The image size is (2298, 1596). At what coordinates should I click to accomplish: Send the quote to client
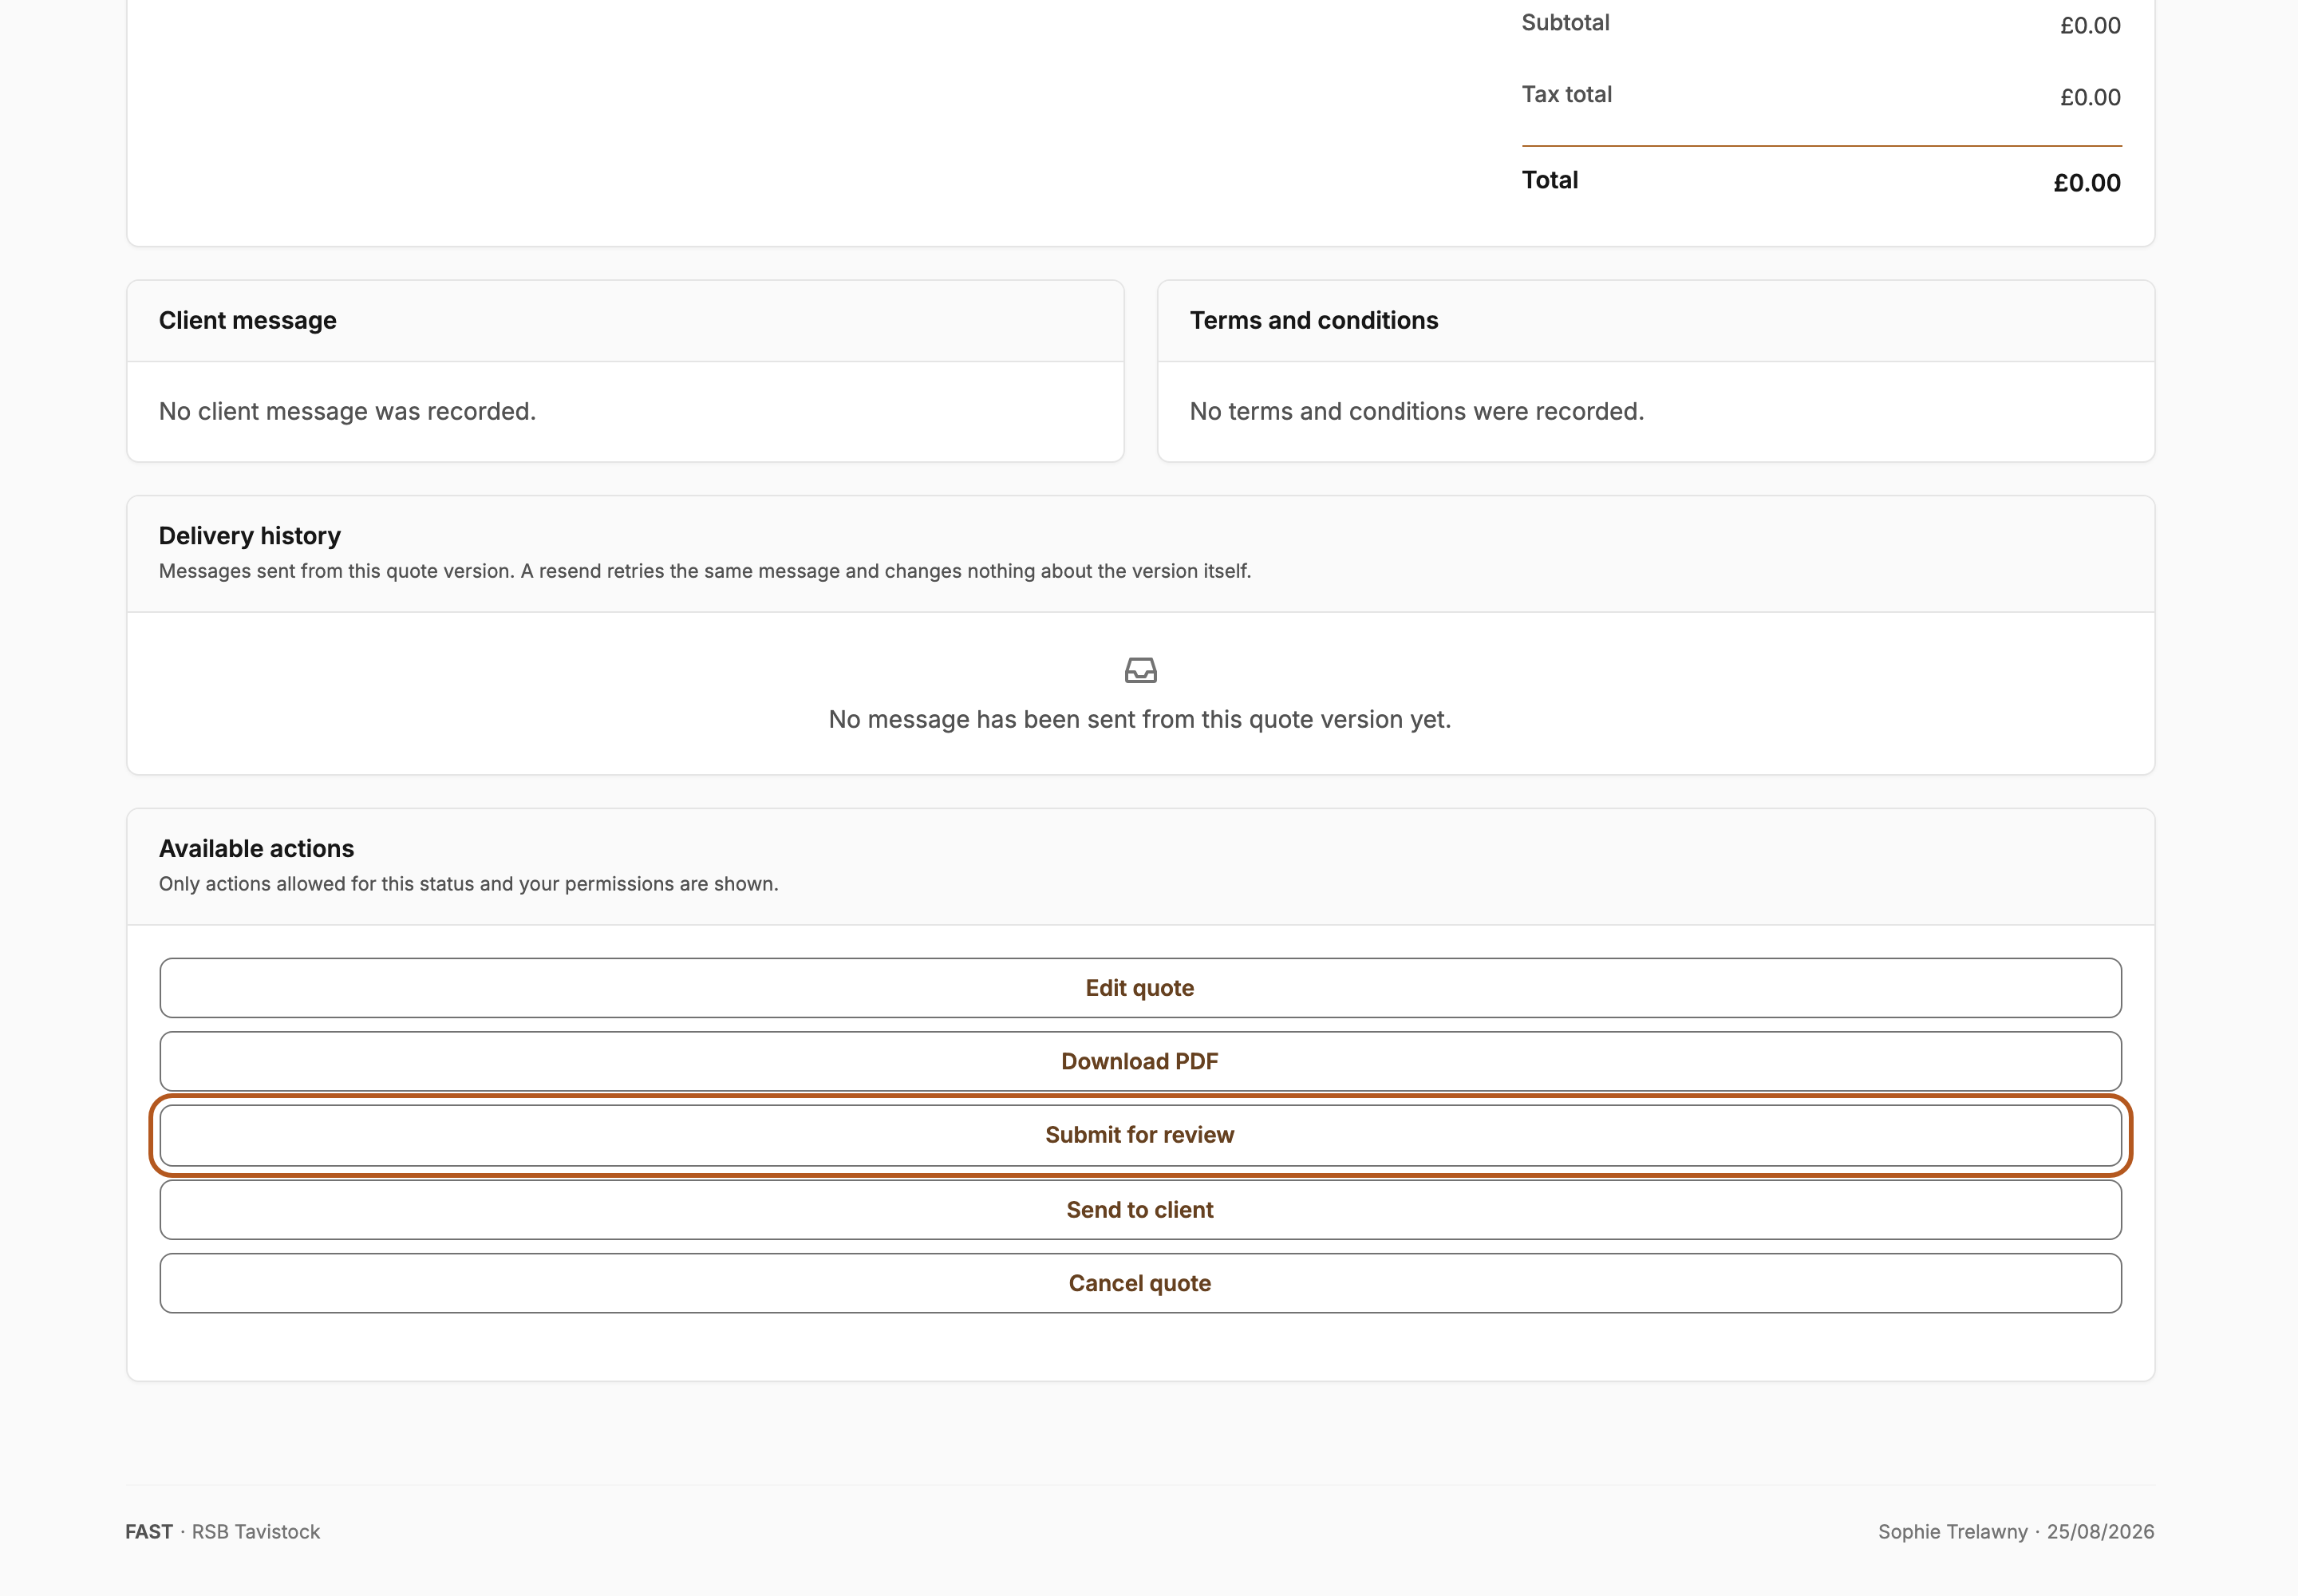click(x=1140, y=1210)
